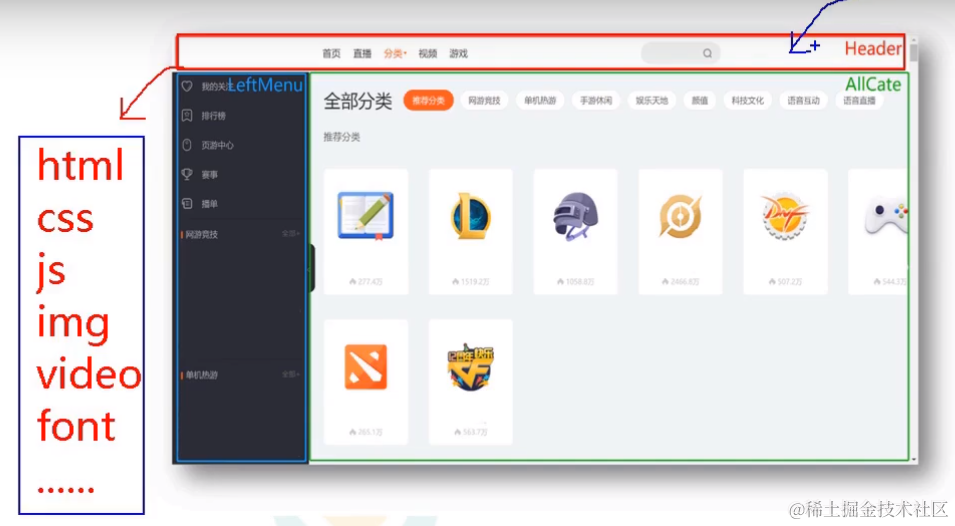Open 播单 label in left menu

pyautogui.click(x=210, y=204)
